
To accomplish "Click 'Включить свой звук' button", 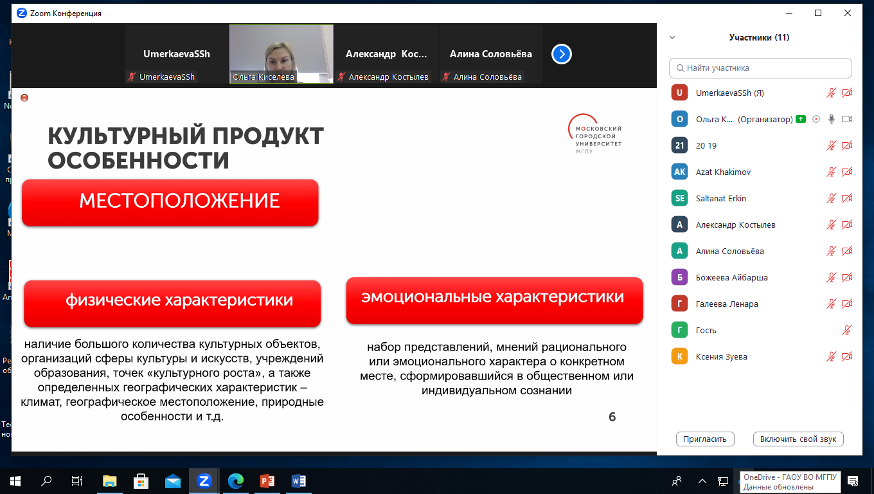I will (800, 439).
